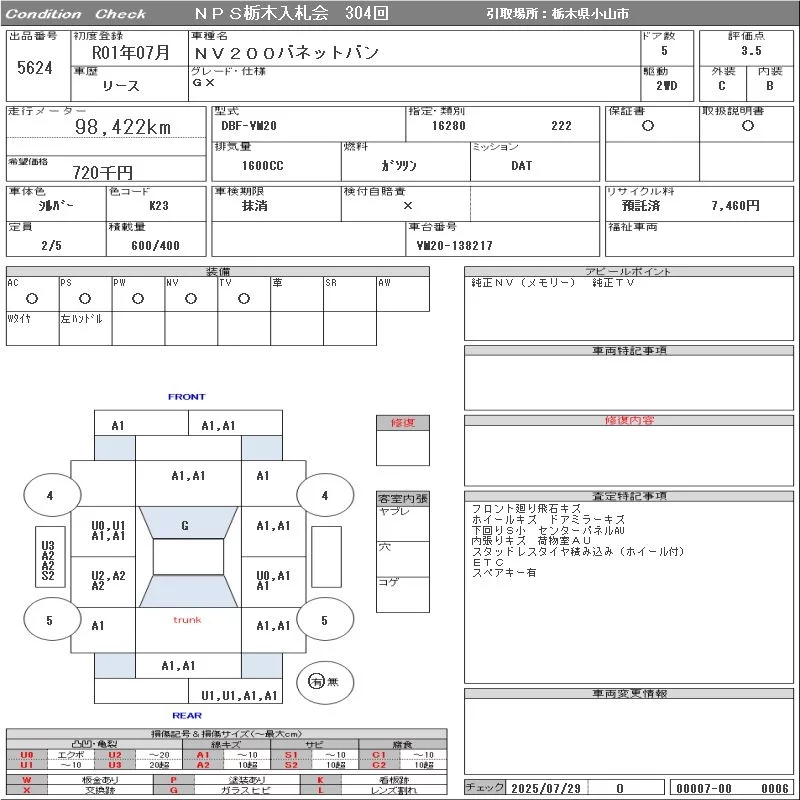The image size is (800, 800).
Task: Click the AC equipment circle mark
Action: coord(32,299)
